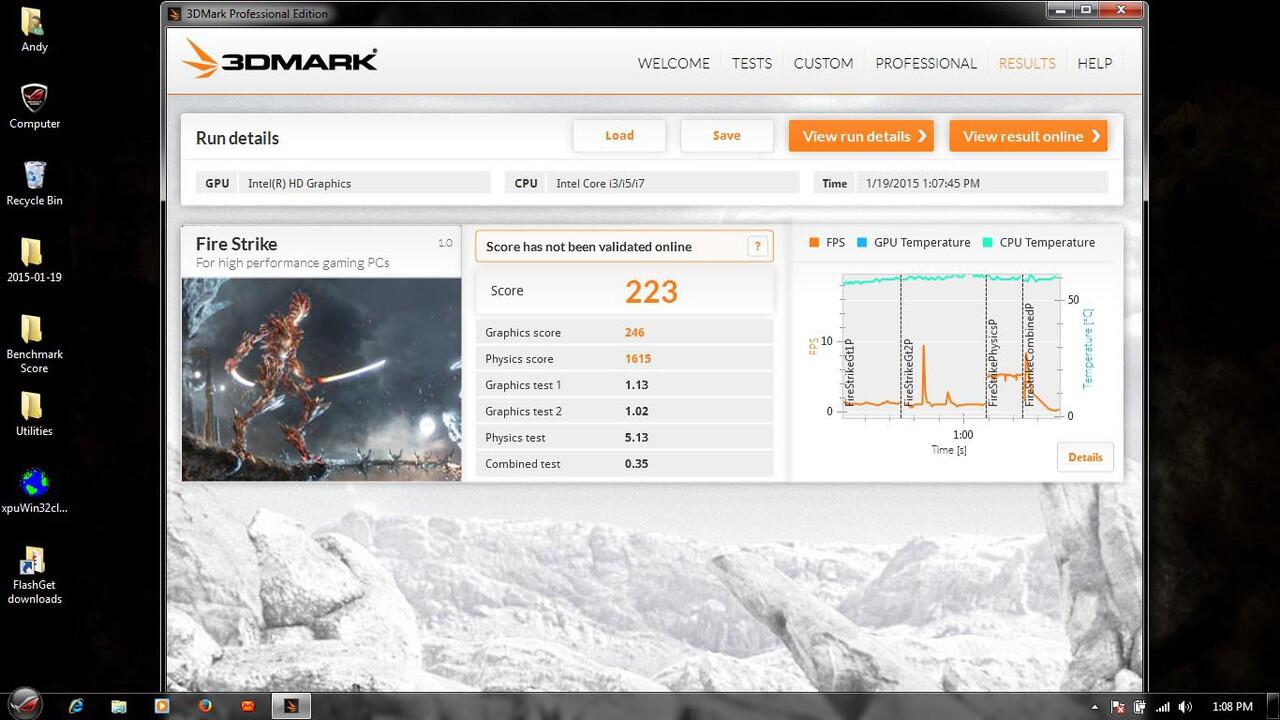Viewport: 1280px width, 720px height.
Task: Click the Time field 1/19/2015 1:07:45 PM
Action: pos(961,183)
